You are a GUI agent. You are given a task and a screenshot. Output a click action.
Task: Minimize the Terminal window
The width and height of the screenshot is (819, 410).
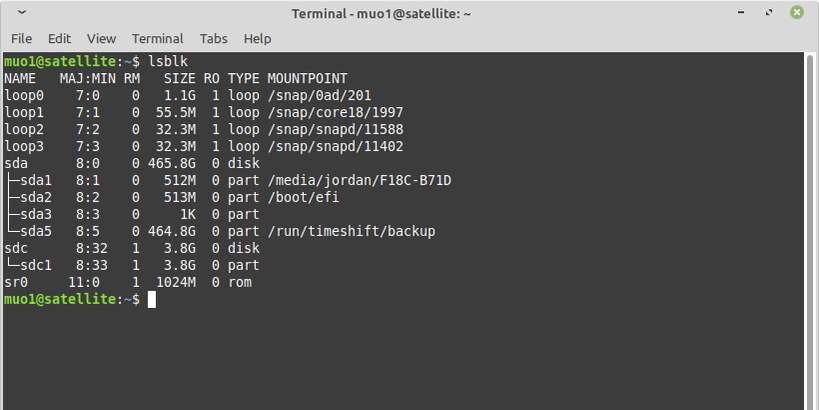746,13
